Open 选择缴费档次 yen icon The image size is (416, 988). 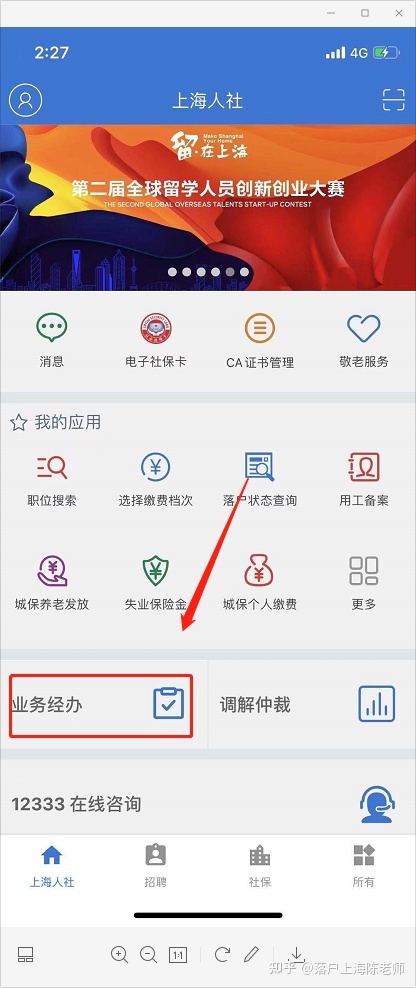click(x=156, y=467)
